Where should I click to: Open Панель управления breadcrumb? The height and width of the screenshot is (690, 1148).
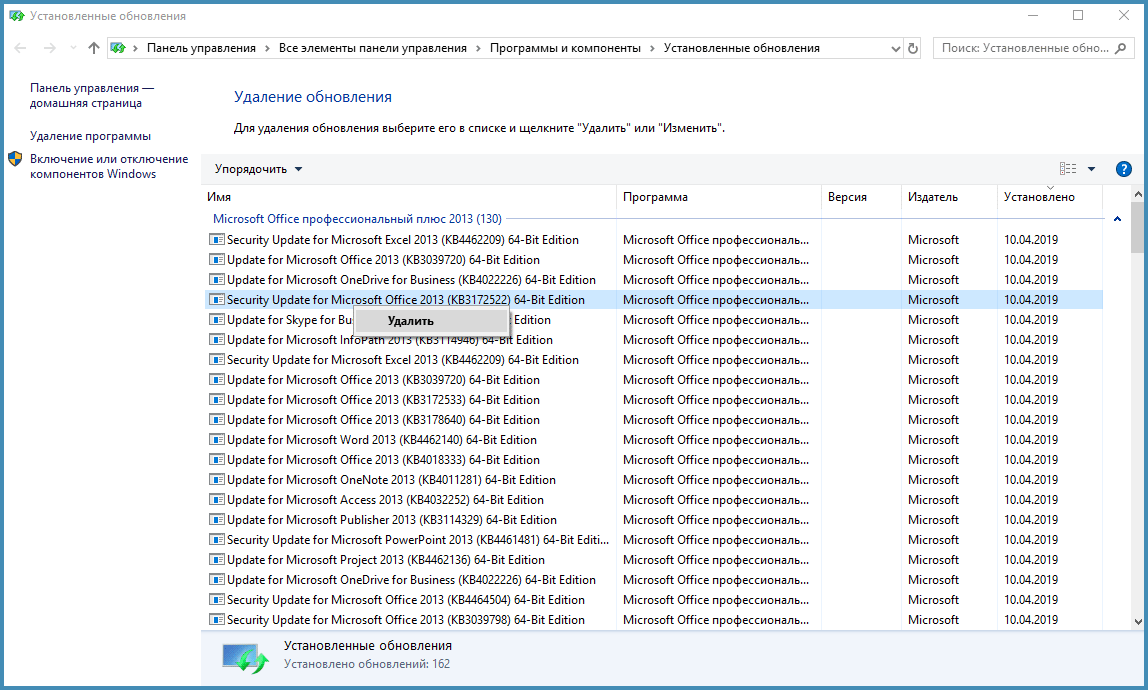pyautogui.click(x=201, y=48)
